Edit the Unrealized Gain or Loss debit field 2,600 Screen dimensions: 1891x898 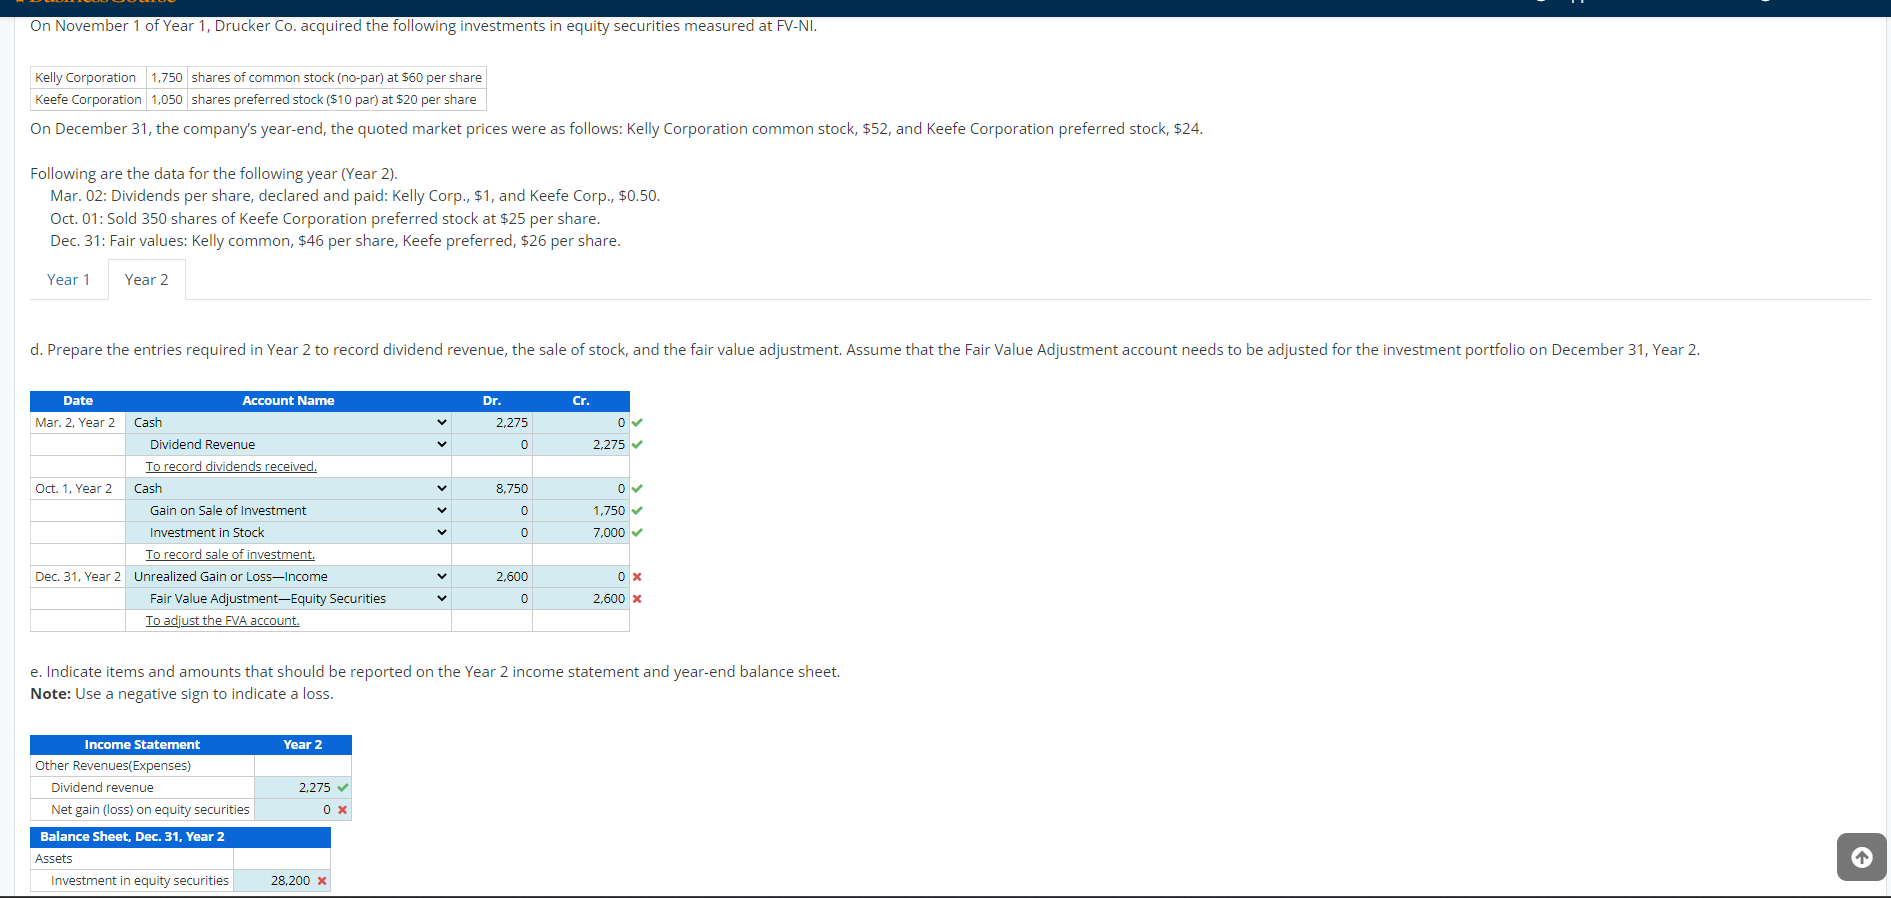pyautogui.click(x=492, y=577)
